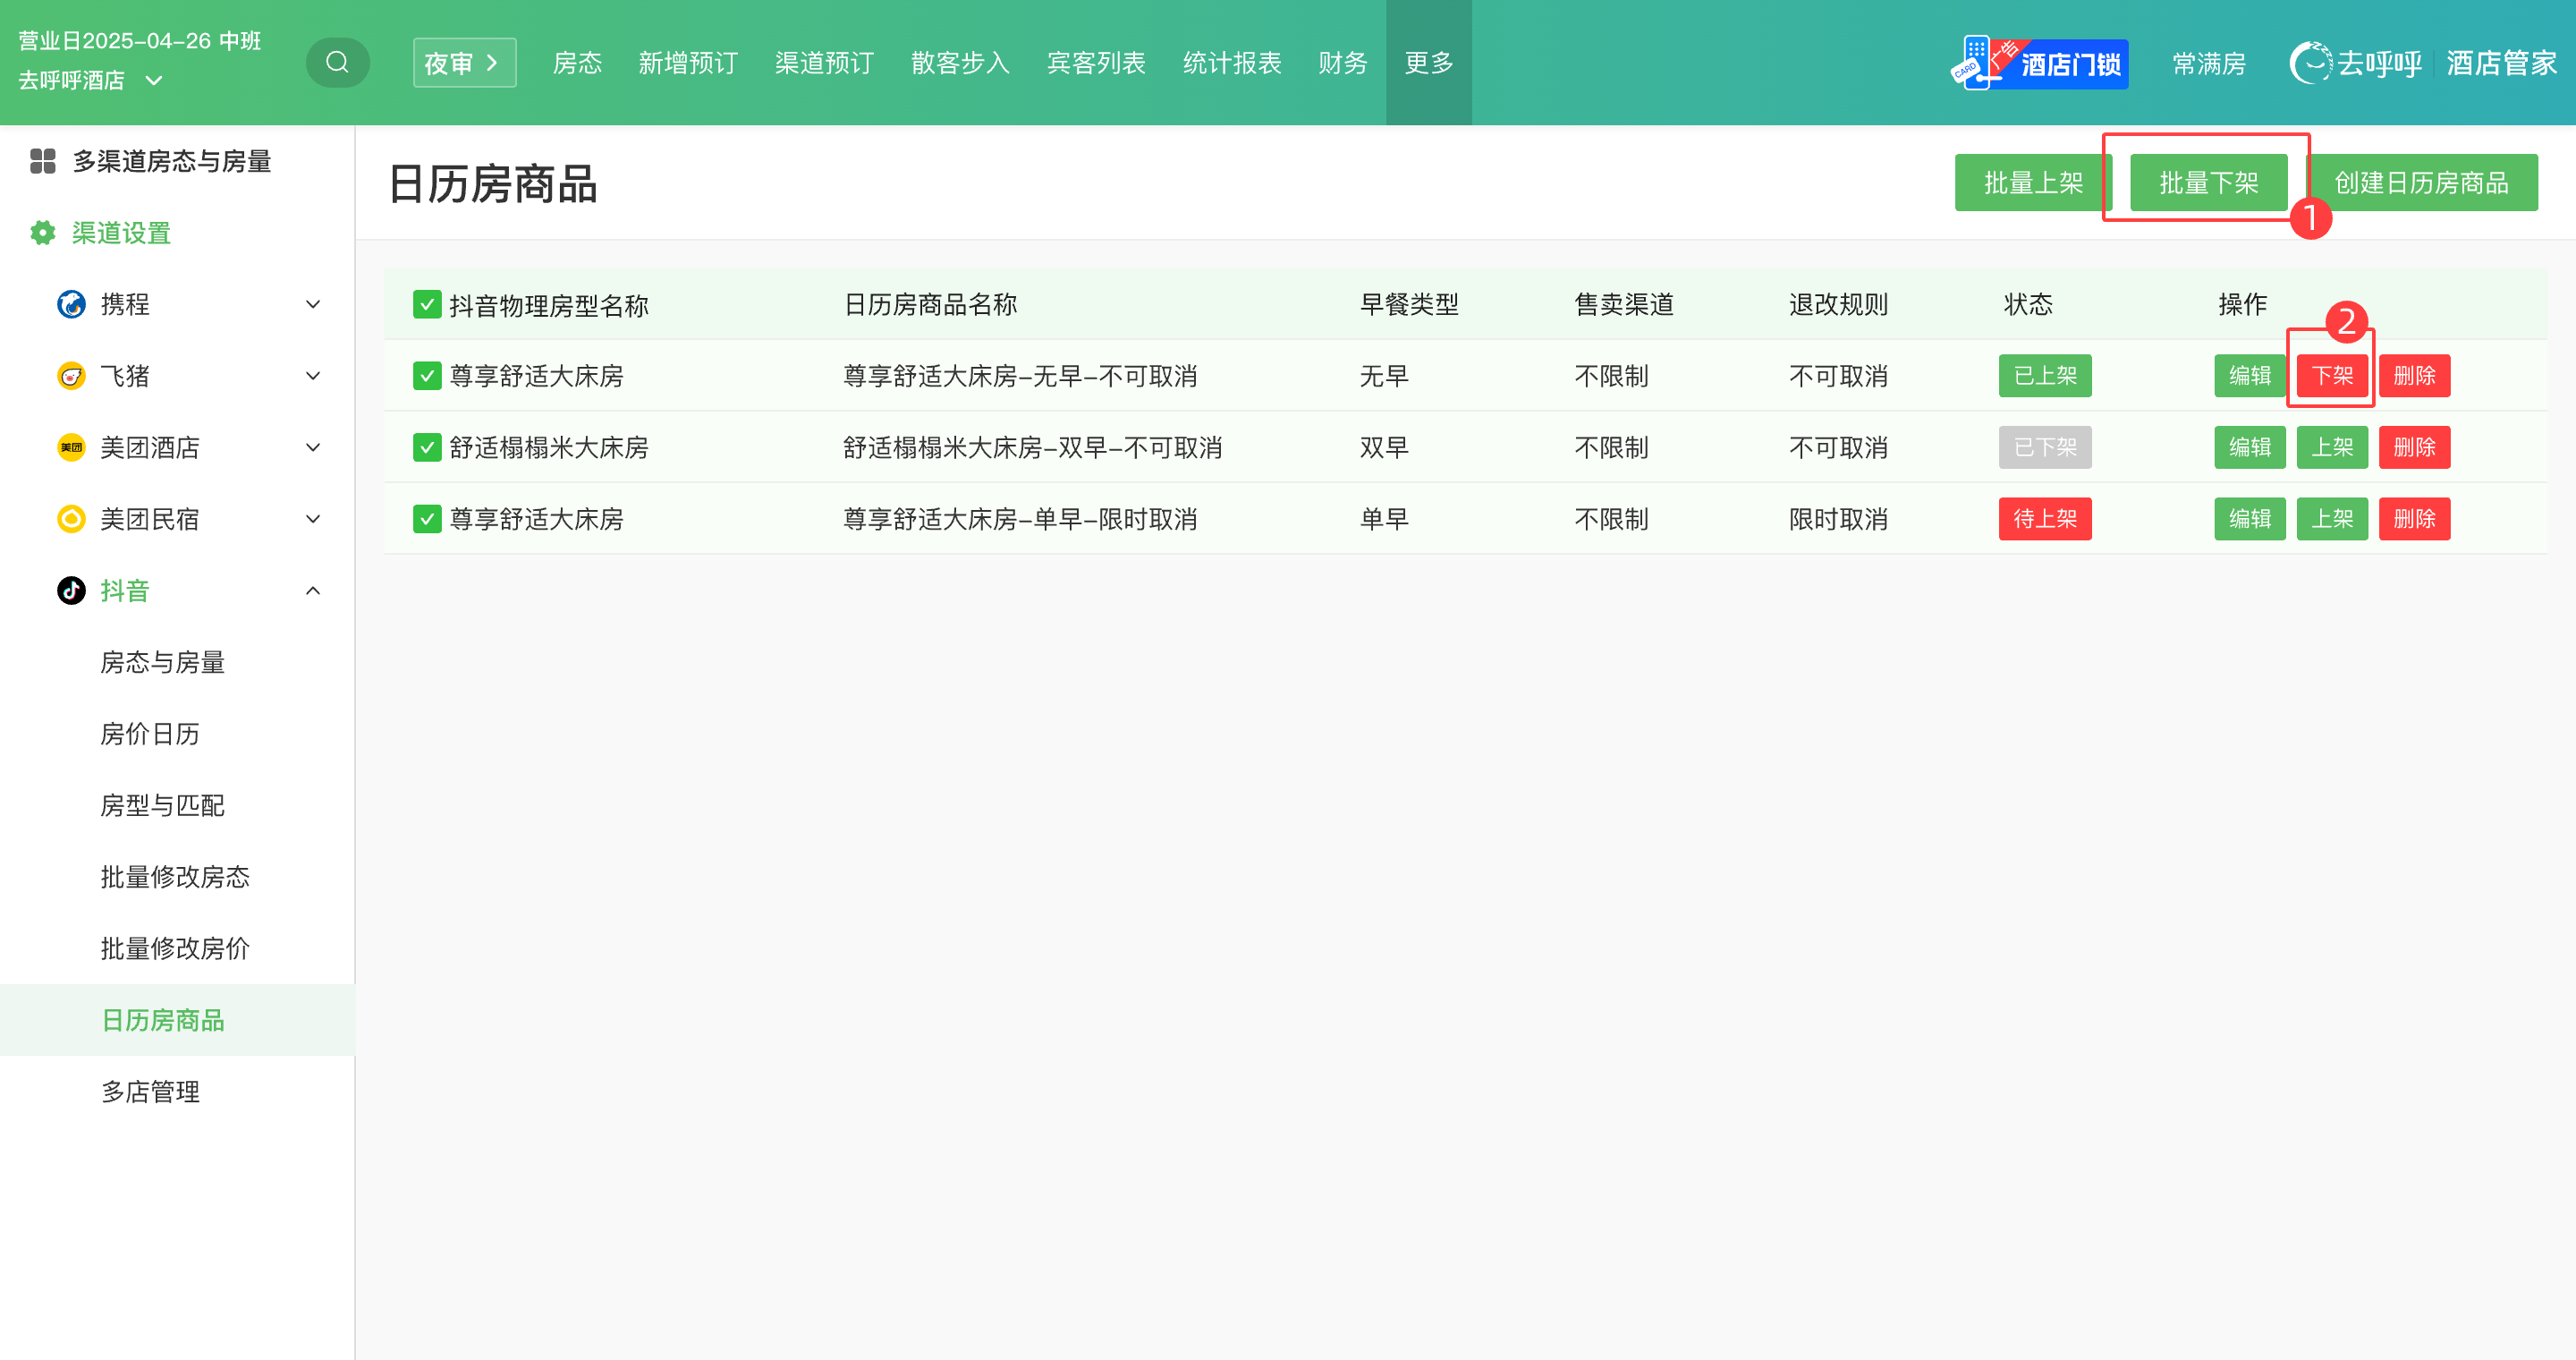Collapse the 抖音 submenu chevron
2576x1360 pixels.
click(x=313, y=591)
